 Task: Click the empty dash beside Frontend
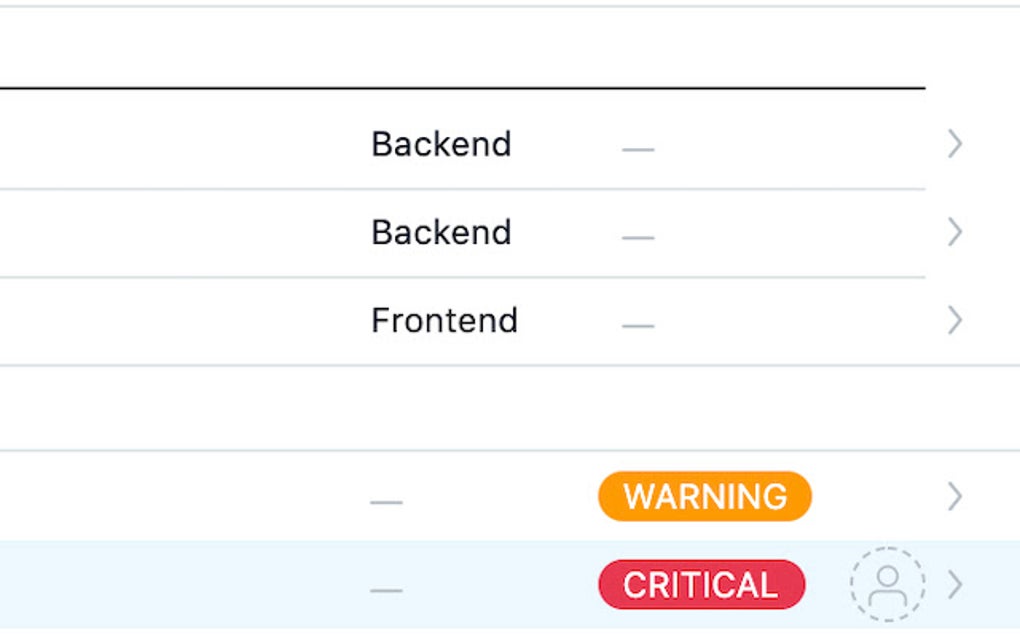[638, 326]
